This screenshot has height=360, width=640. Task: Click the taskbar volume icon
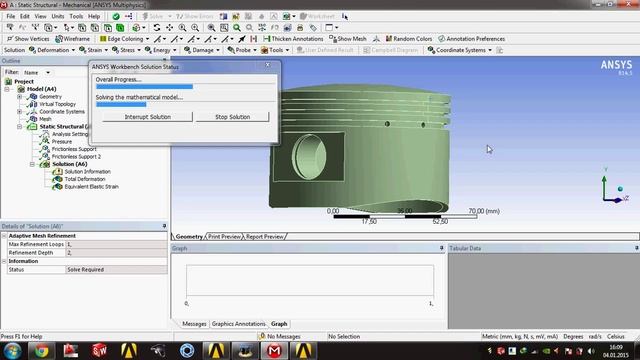pos(591,351)
